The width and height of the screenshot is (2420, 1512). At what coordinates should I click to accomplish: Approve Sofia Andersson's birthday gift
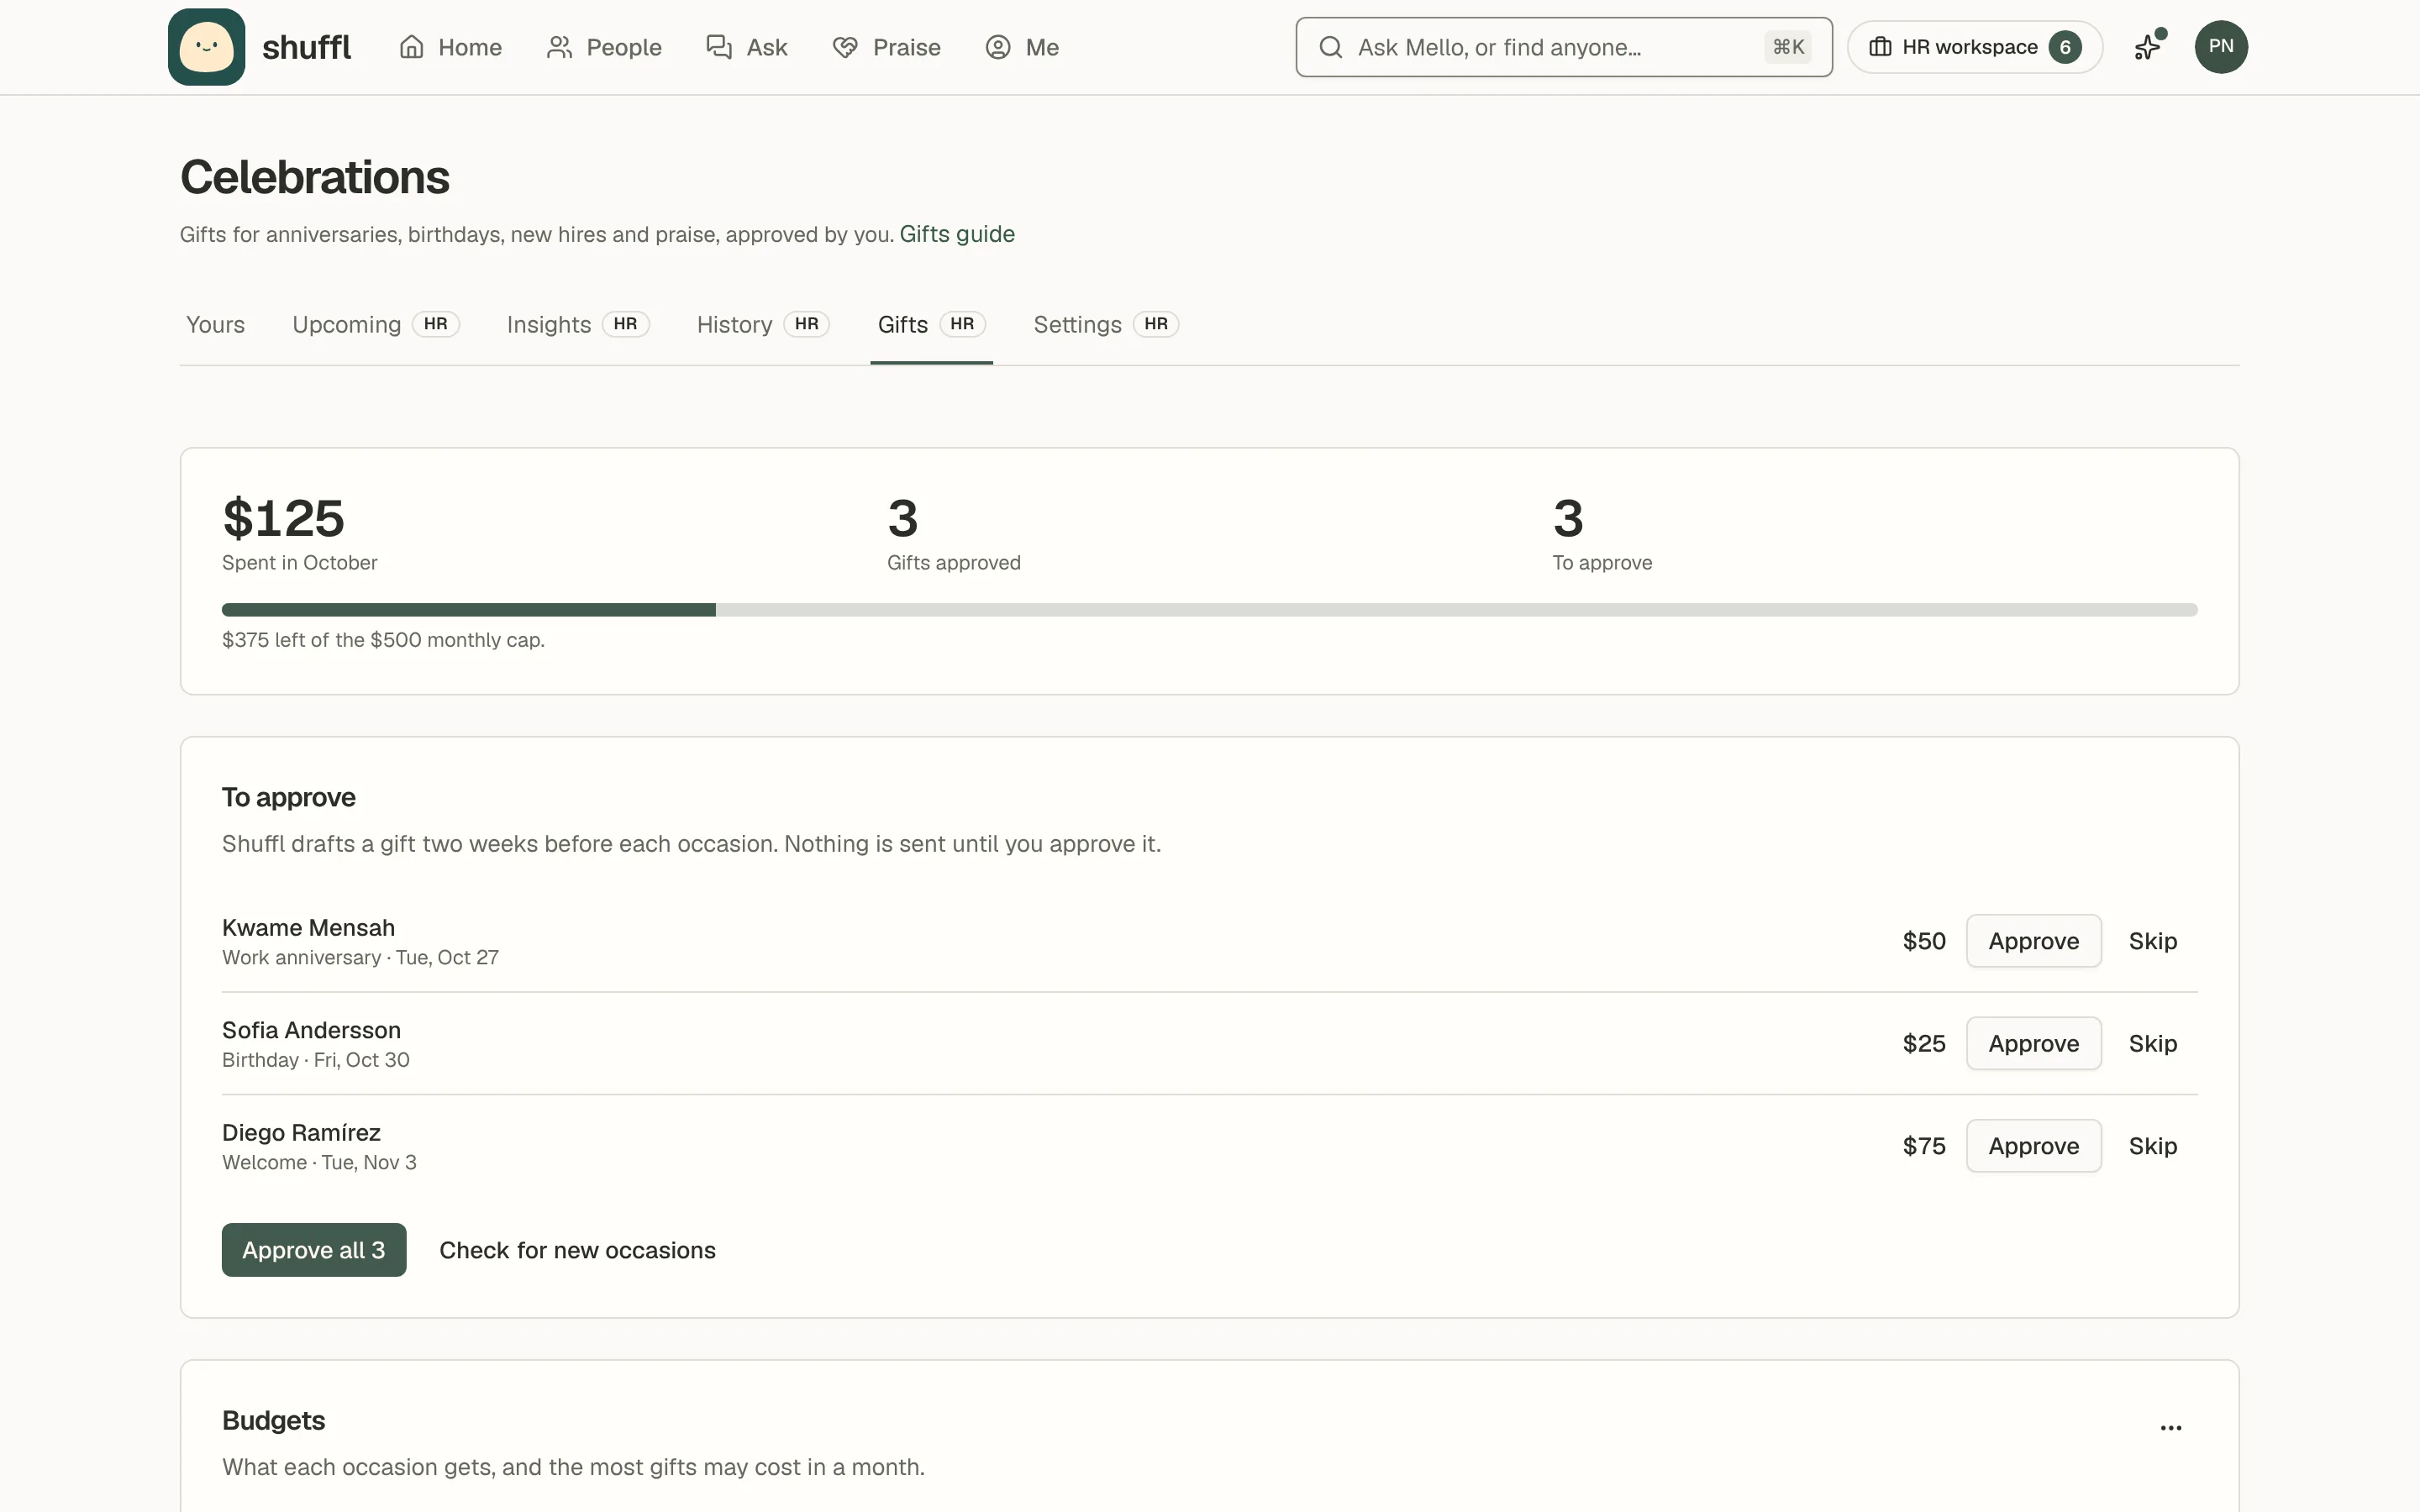pyautogui.click(x=2033, y=1044)
